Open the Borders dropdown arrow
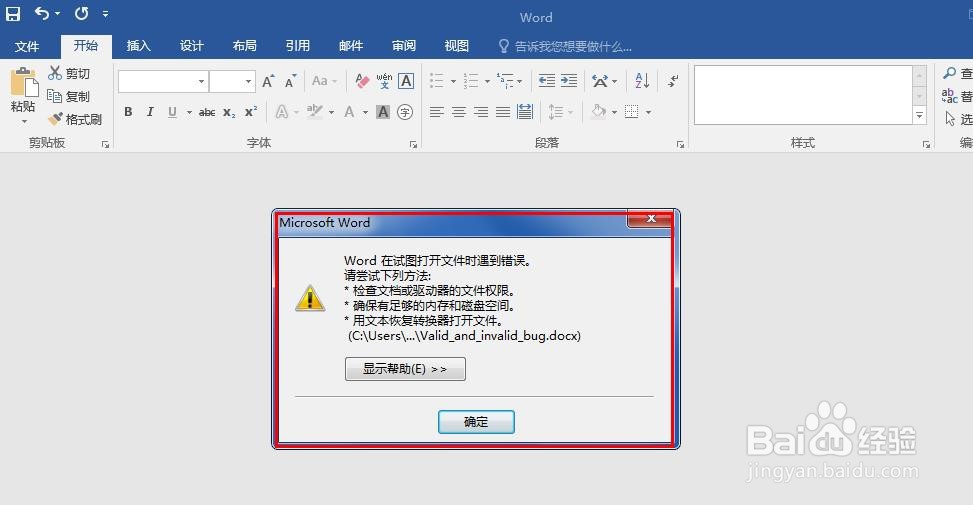973x505 pixels. (x=648, y=112)
